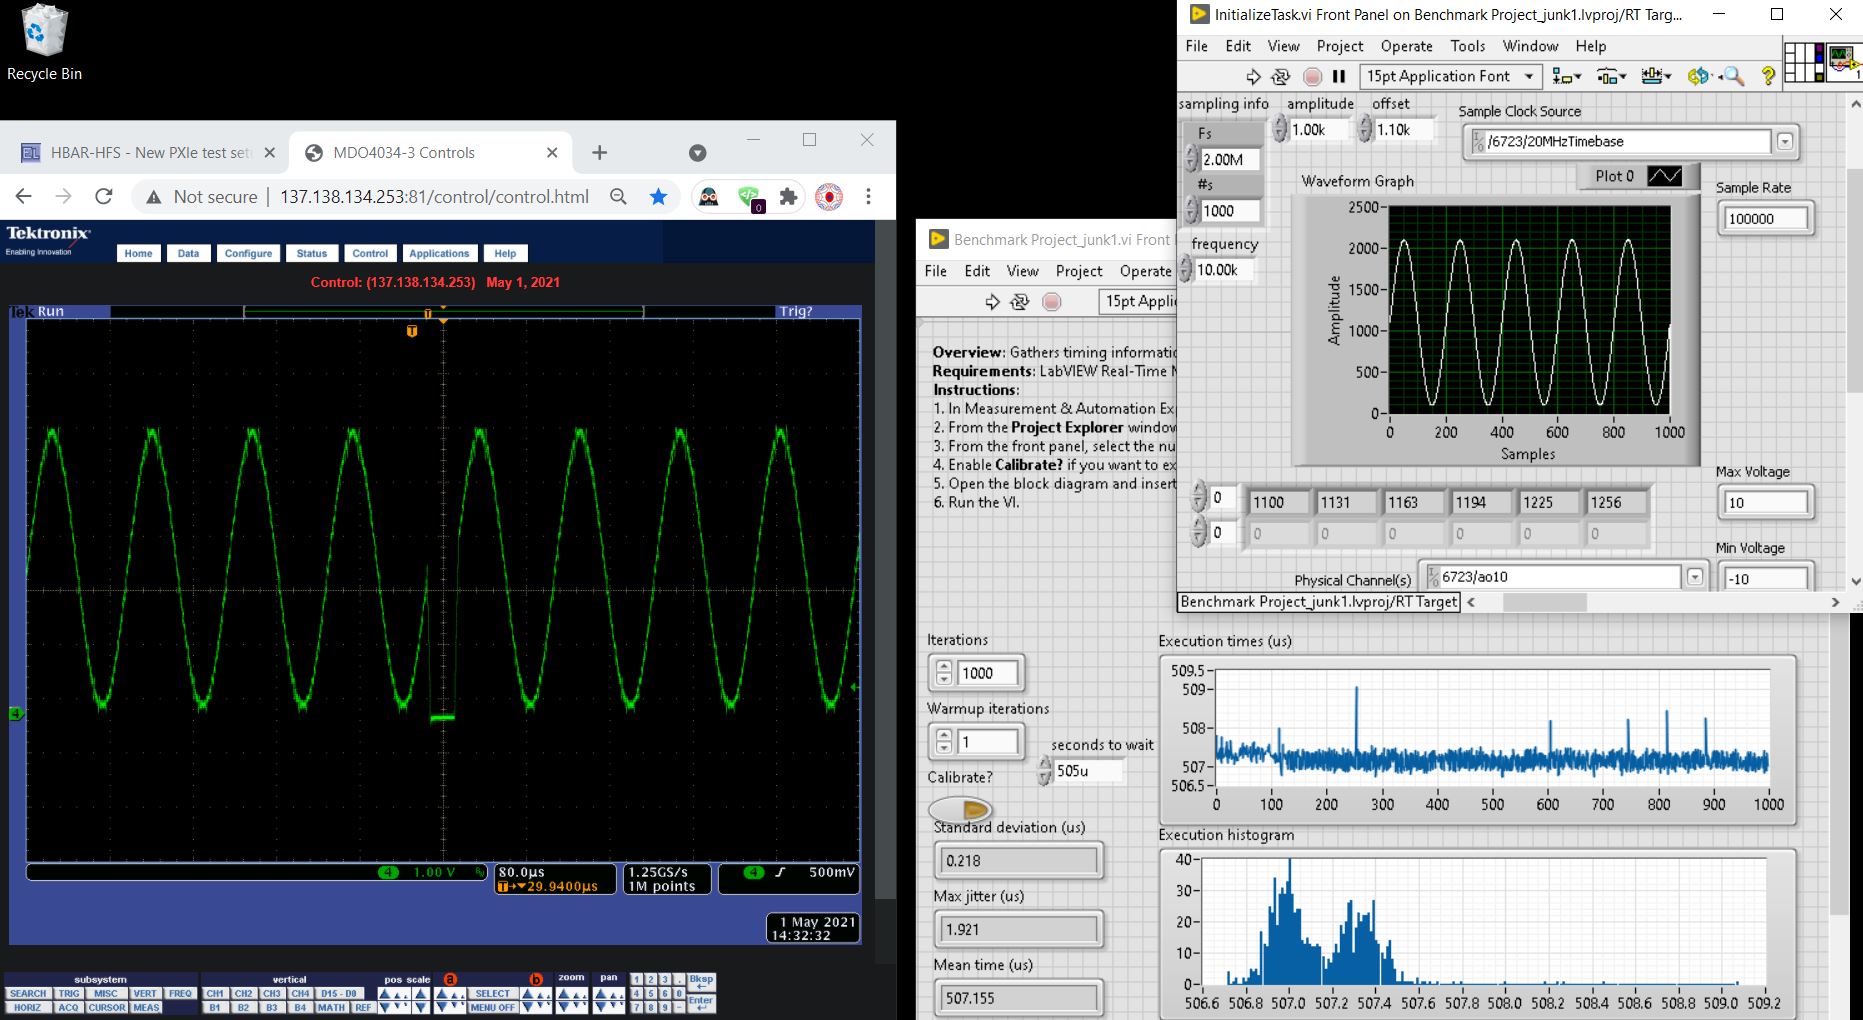Click the Reorder objects icon
The height and width of the screenshot is (1020, 1863).
[1699, 76]
